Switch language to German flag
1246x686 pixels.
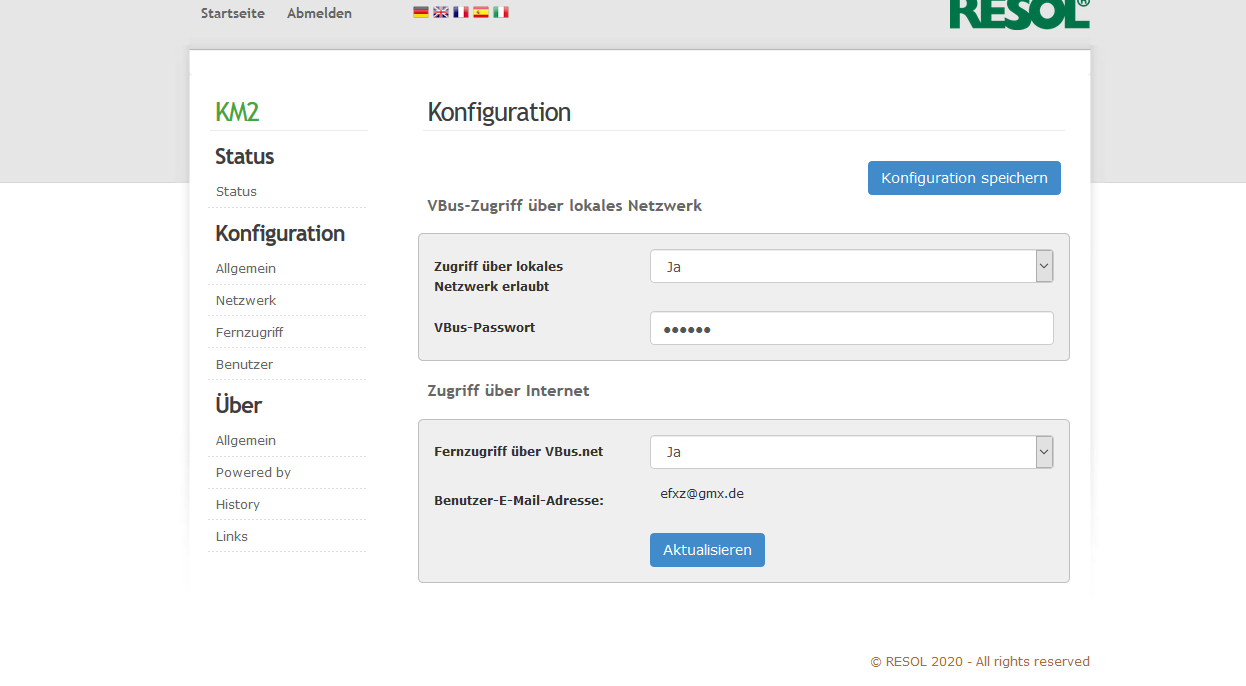pos(421,12)
